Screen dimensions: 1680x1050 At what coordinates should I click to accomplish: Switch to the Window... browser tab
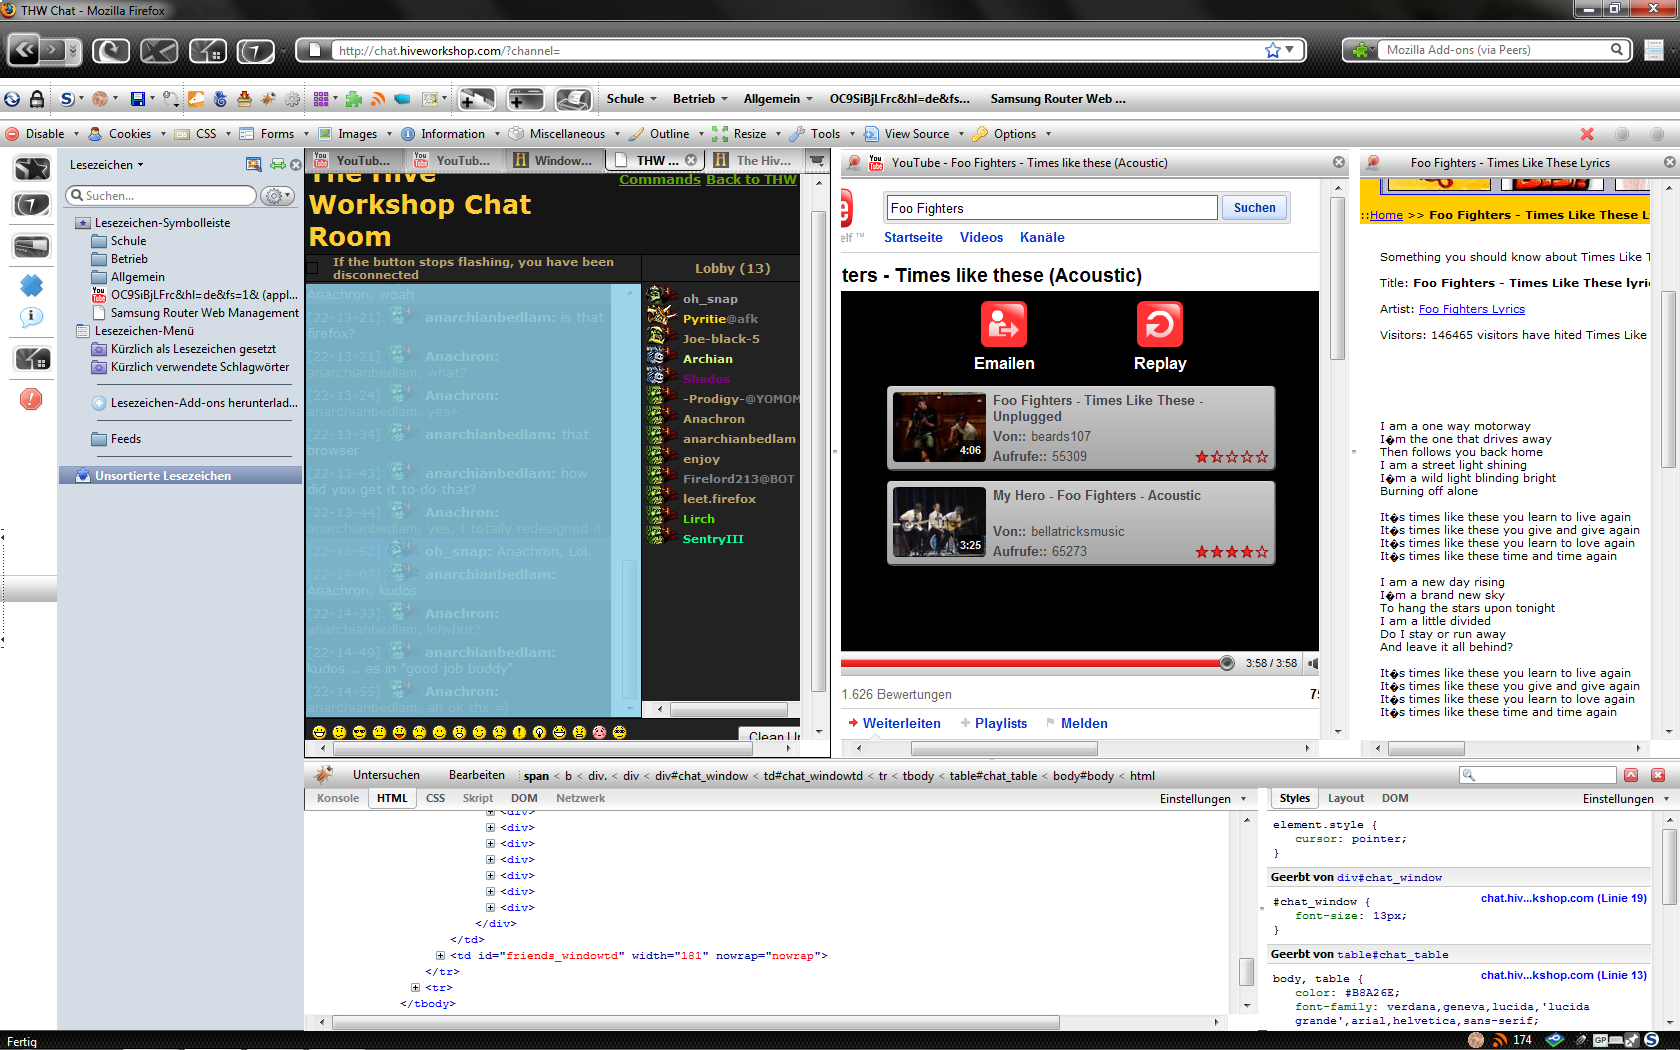pos(553,160)
